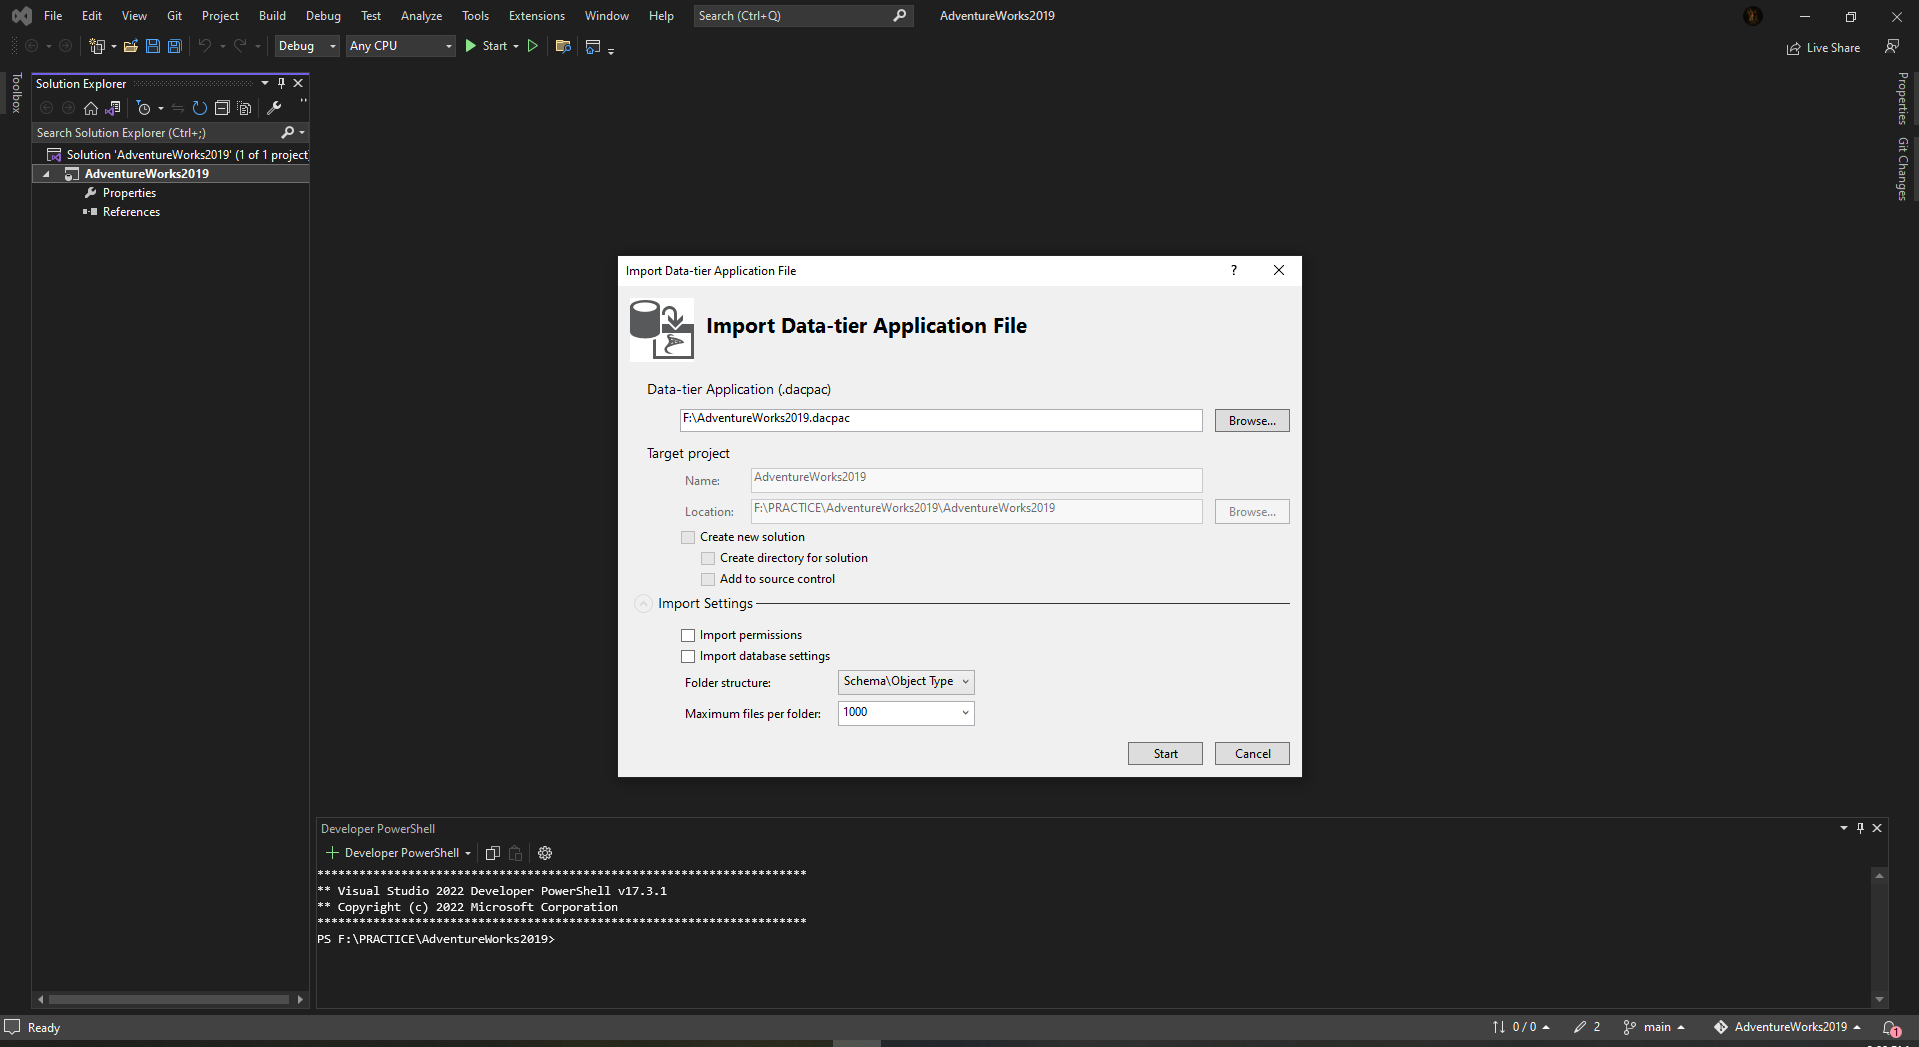Collapse All items in Solution Explorer
This screenshot has height=1047, width=1919.
point(222,108)
